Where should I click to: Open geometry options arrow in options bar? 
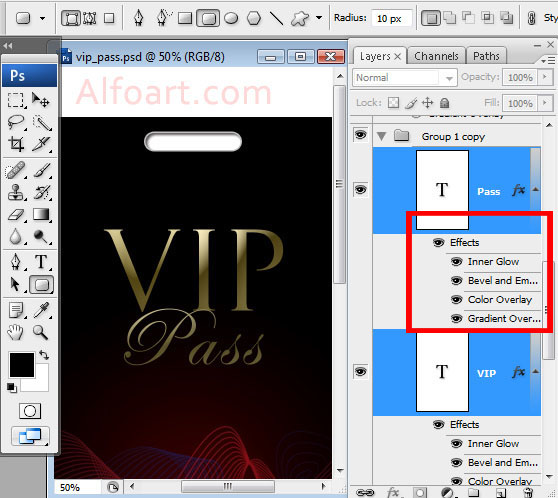[319, 17]
